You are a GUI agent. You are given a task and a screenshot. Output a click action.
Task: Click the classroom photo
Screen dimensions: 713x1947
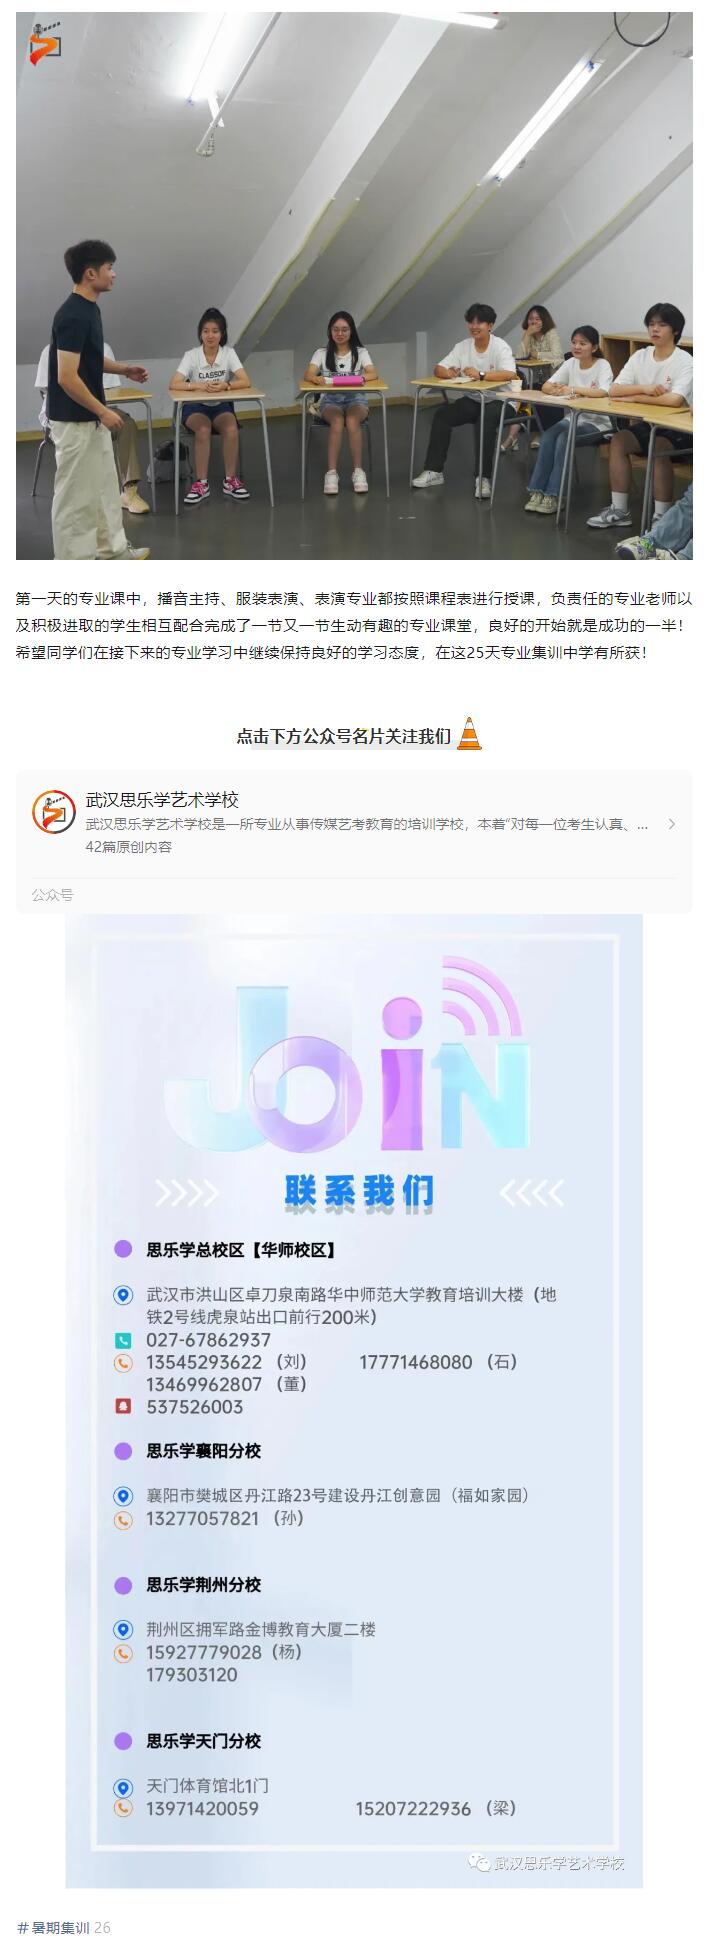point(354,286)
